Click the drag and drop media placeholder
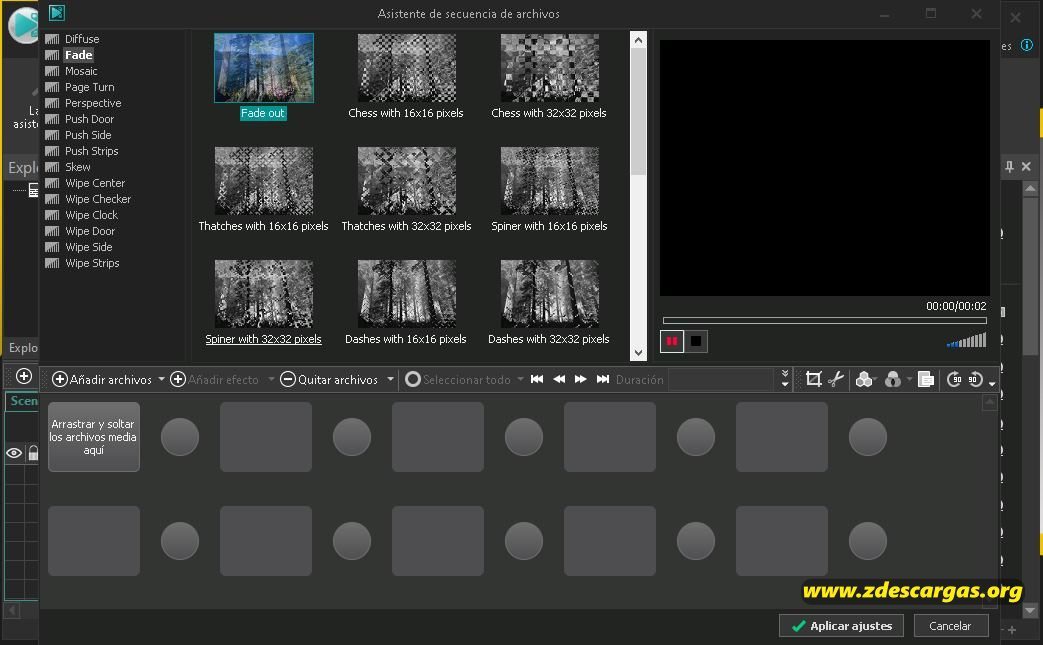This screenshot has width=1043, height=645. click(94, 437)
